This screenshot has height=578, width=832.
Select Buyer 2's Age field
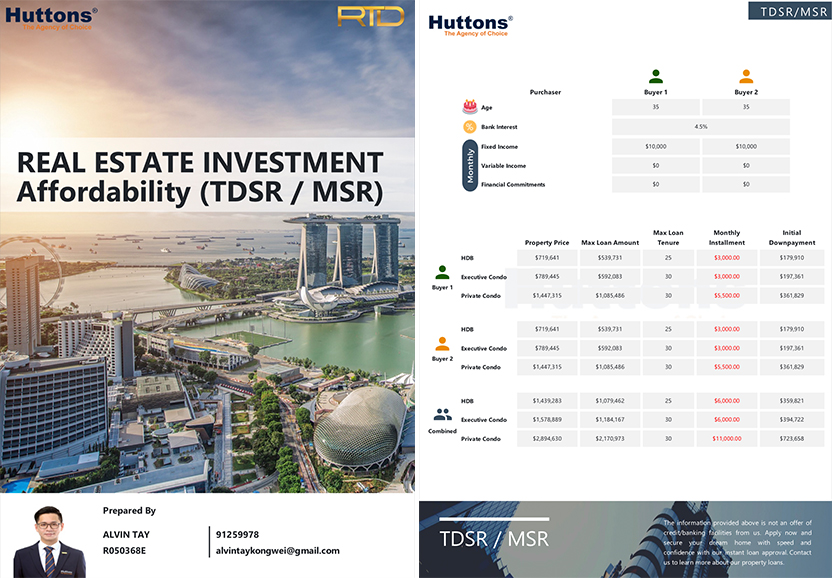pos(746,107)
